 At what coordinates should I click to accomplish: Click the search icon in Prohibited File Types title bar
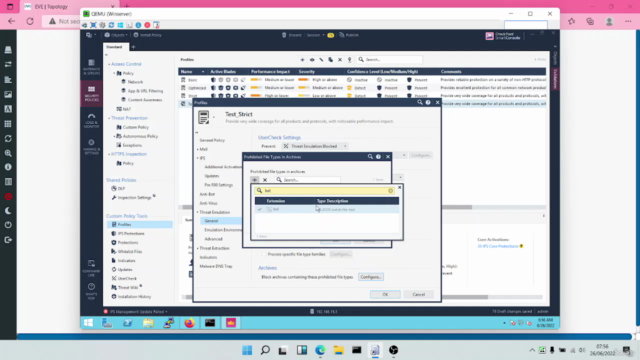(370, 157)
